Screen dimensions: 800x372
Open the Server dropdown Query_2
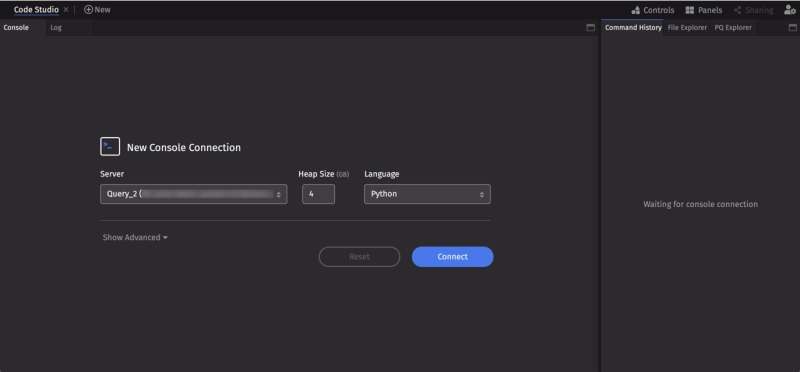194,194
